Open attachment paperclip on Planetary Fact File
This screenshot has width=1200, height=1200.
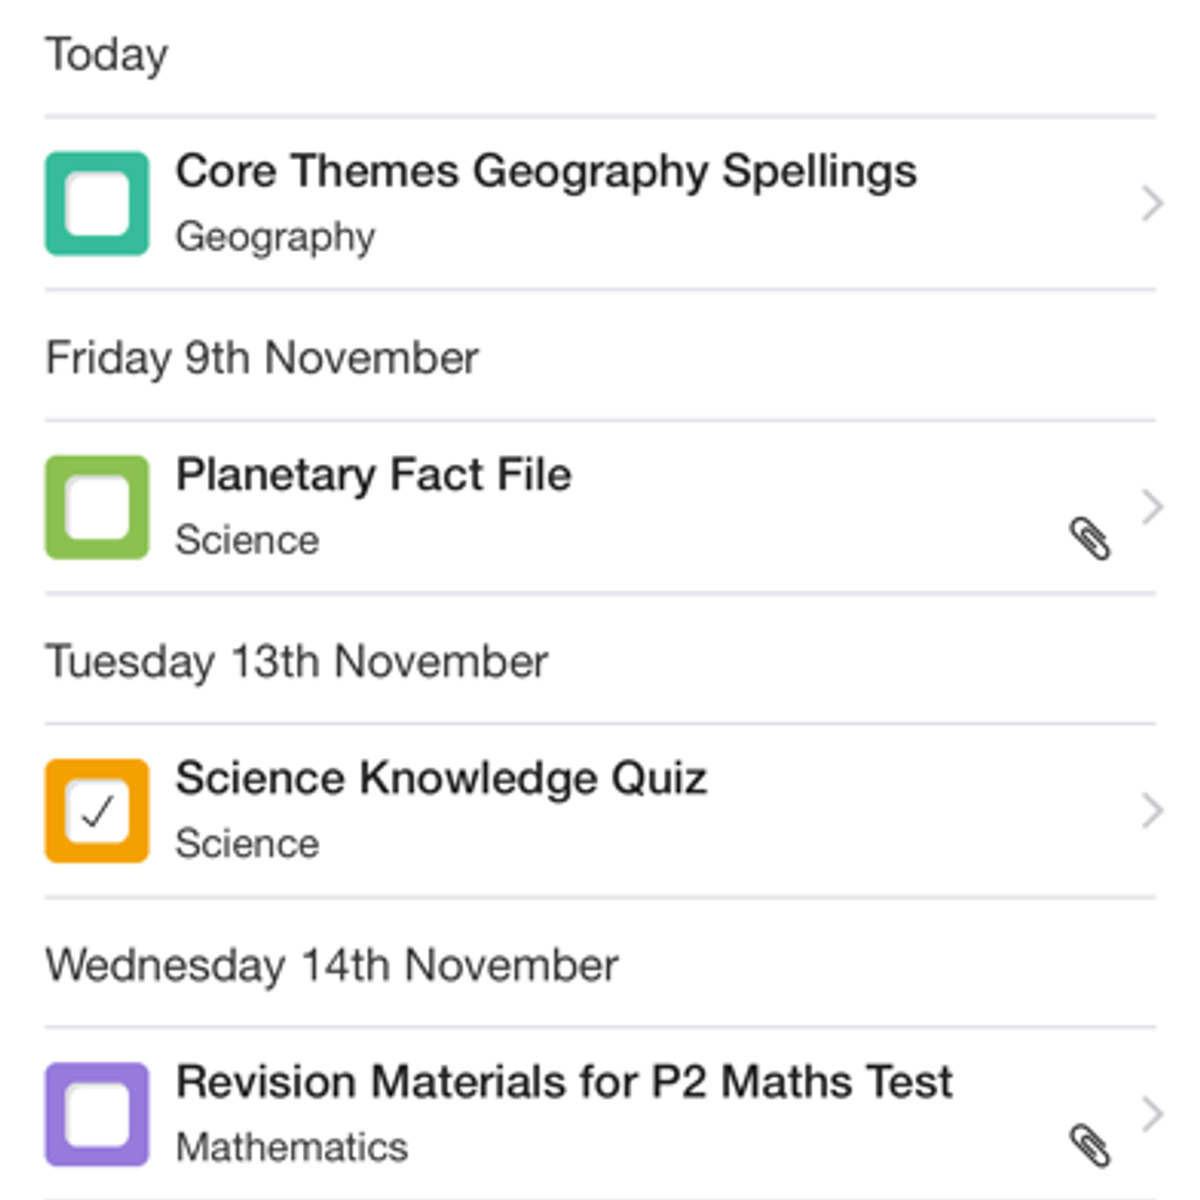point(1089,539)
